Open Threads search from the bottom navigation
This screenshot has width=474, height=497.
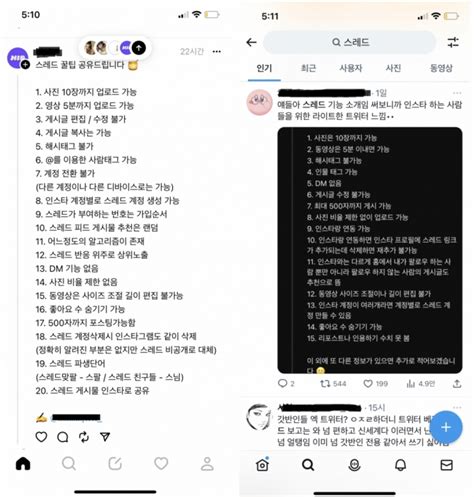[69, 464]
